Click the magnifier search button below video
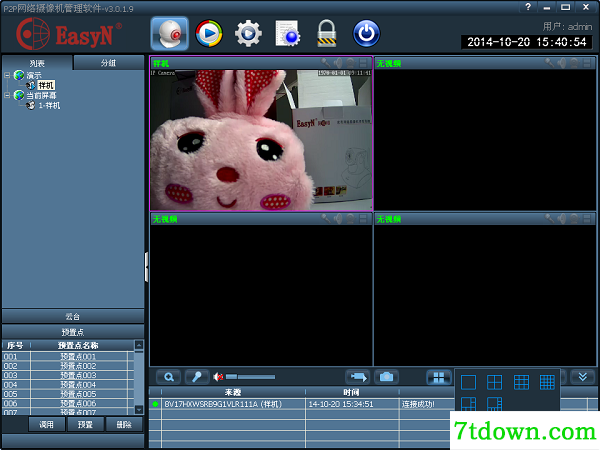The height and width of the screenshot is (450, 600). coord(169,377)
